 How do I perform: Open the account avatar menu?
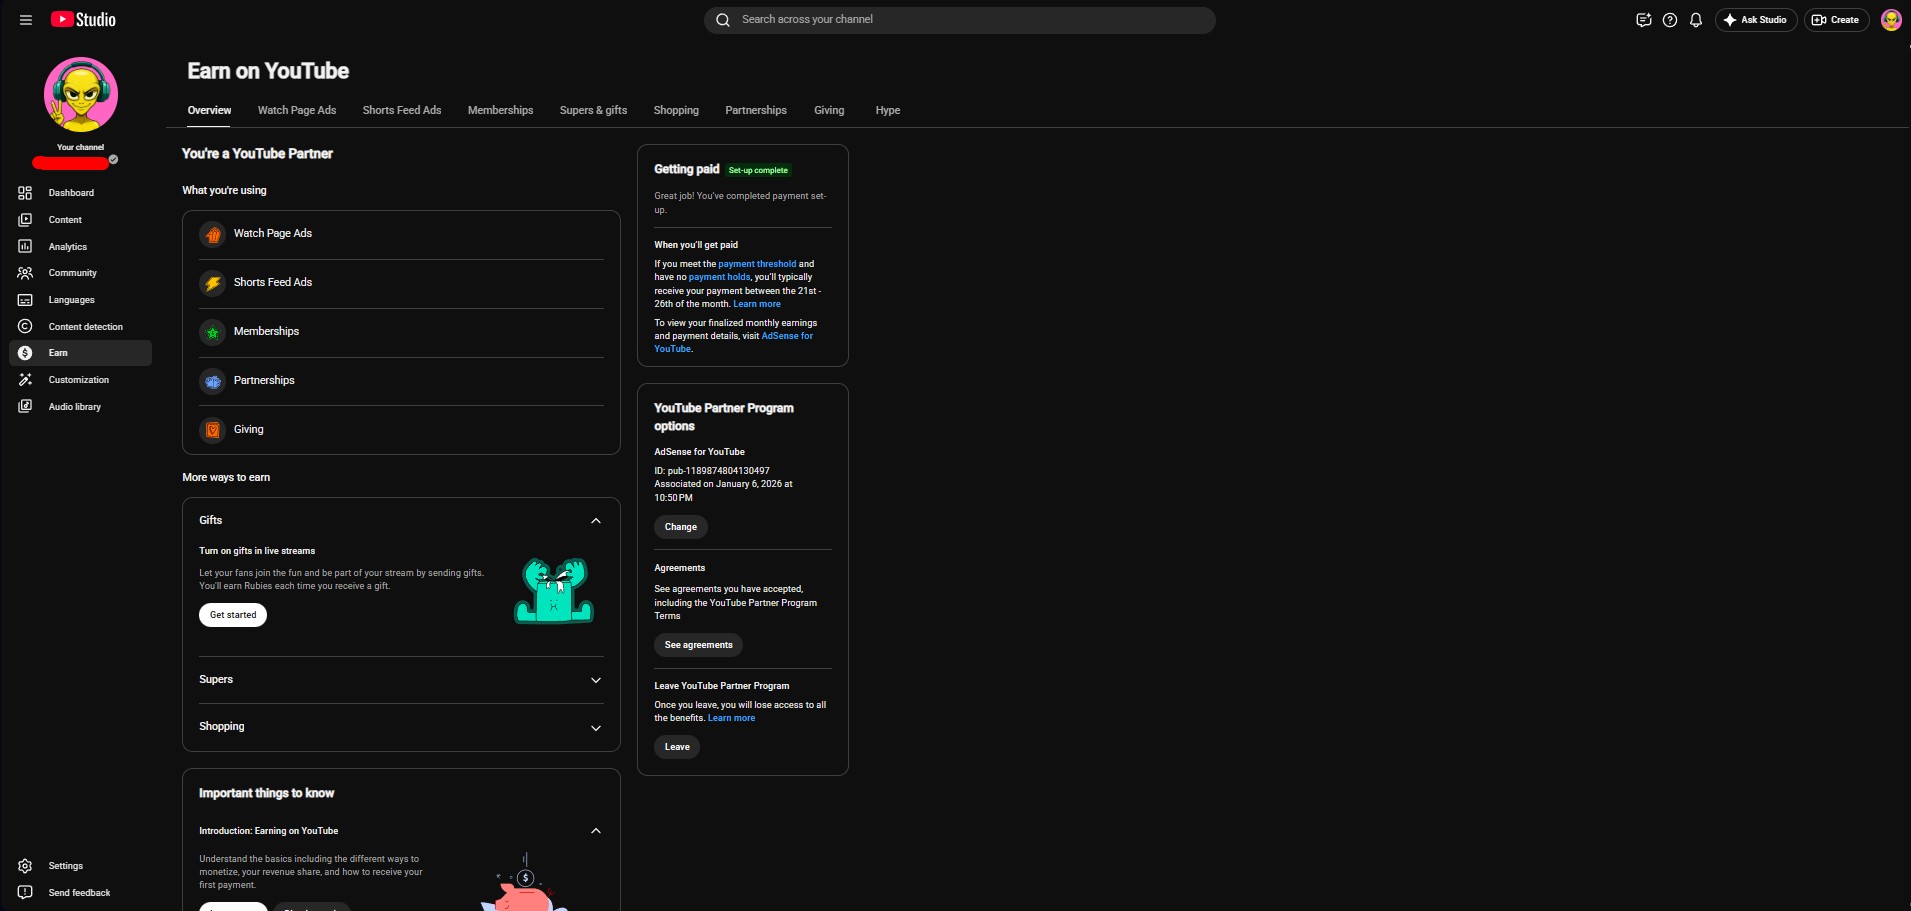point(1891,20)
